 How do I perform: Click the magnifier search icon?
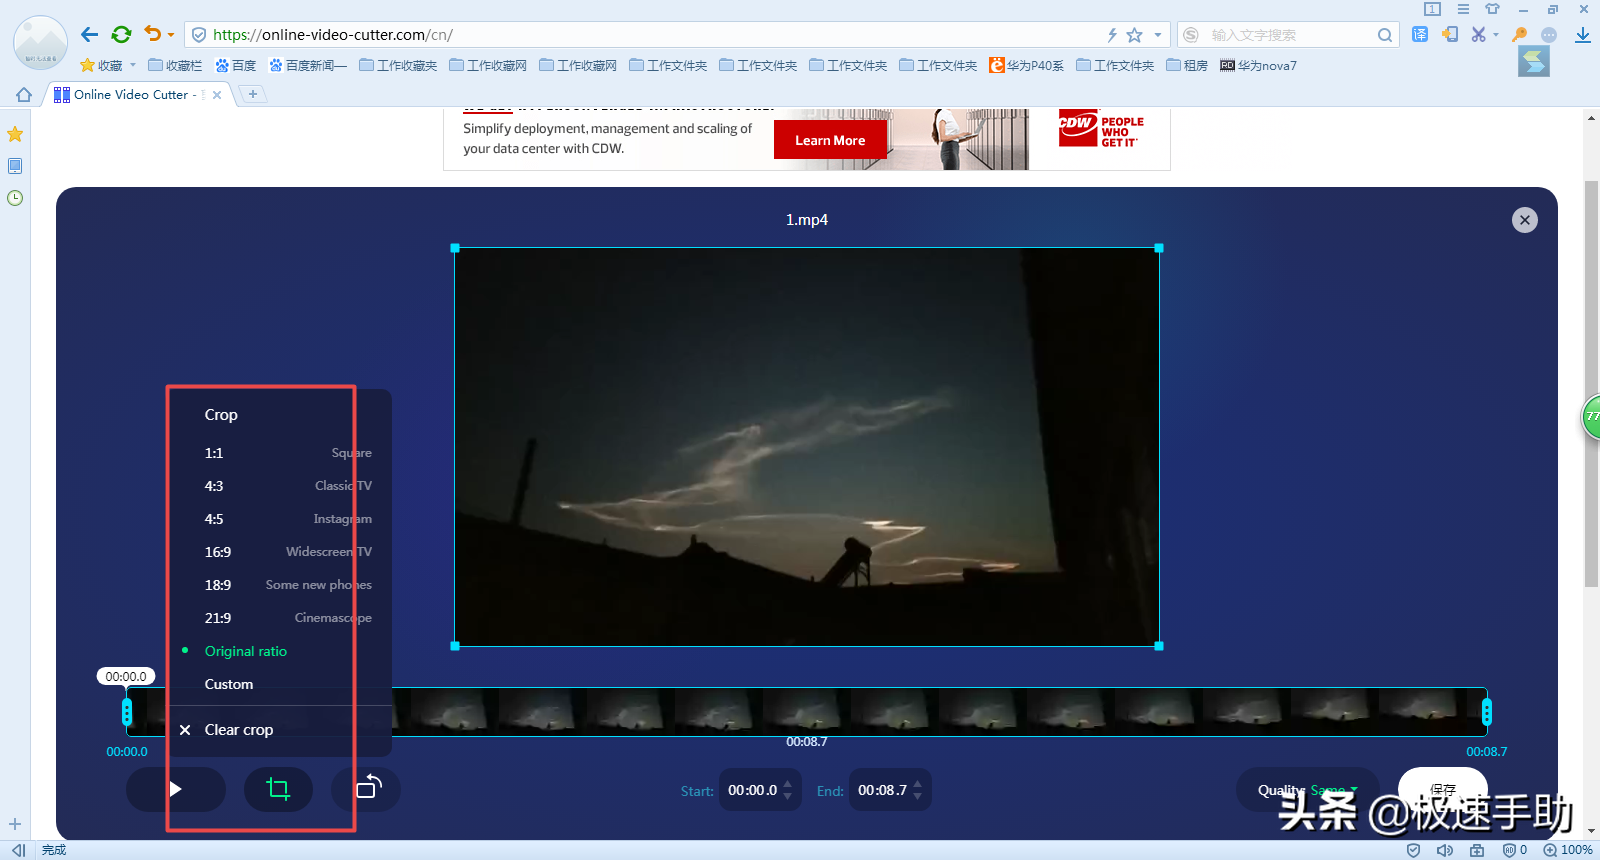[1385, 35]
